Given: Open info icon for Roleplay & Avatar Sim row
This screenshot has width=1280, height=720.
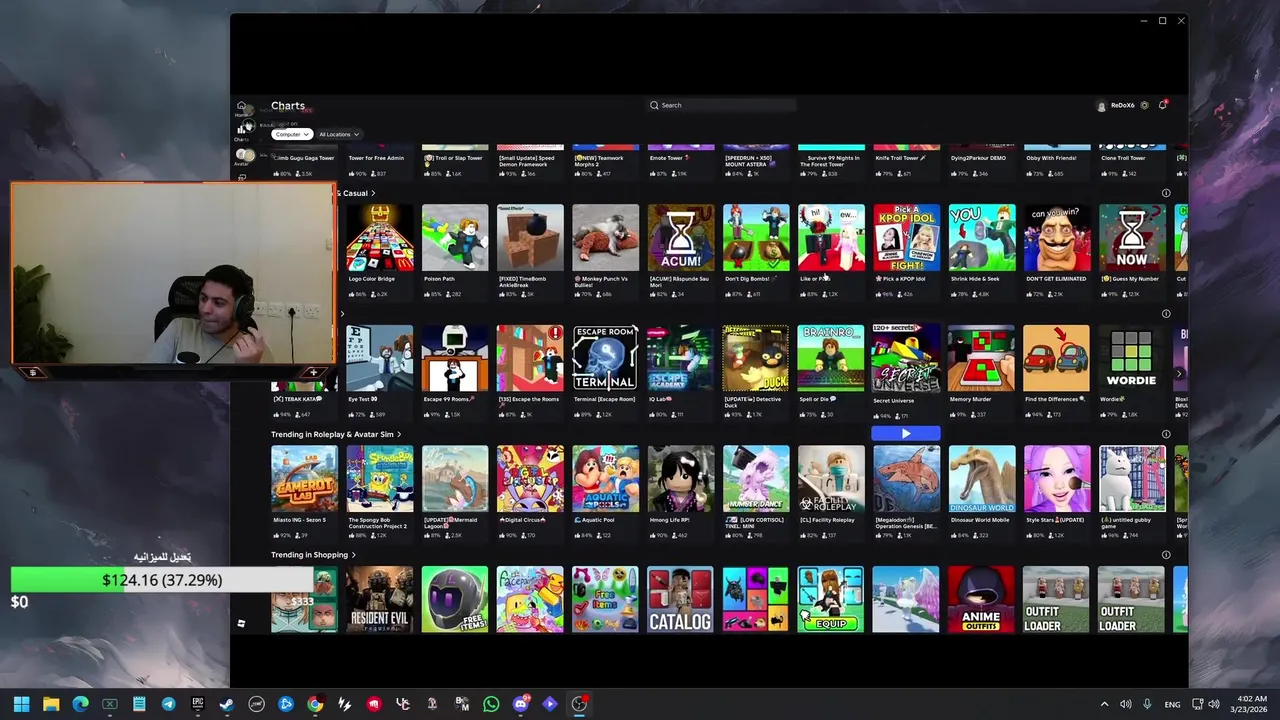Looking at the screenshot, I should click(x=1166, y=434).
